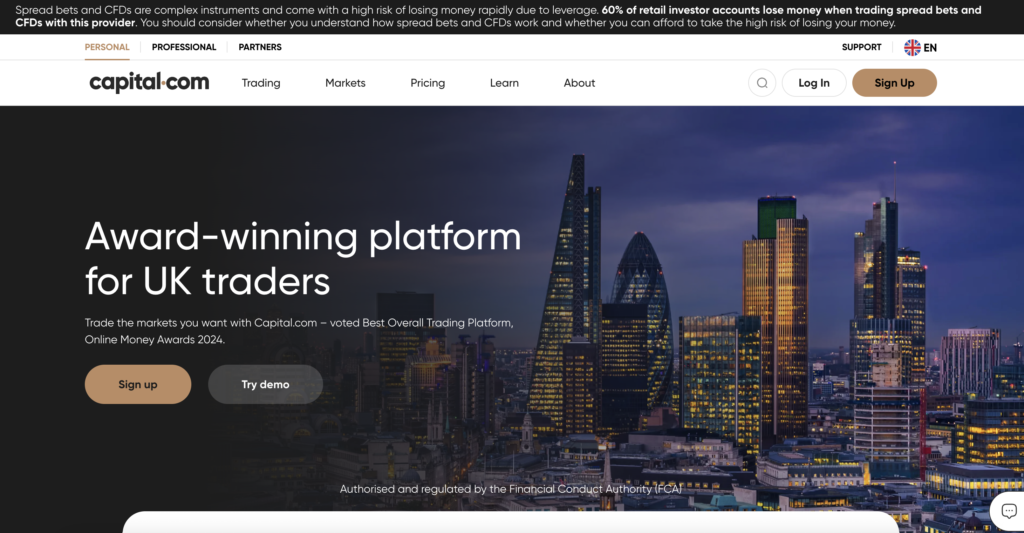Screen dimensions: 1024x533
Task: Open the Markets menu
Action: pyautogui.click(x=345, y=83)
